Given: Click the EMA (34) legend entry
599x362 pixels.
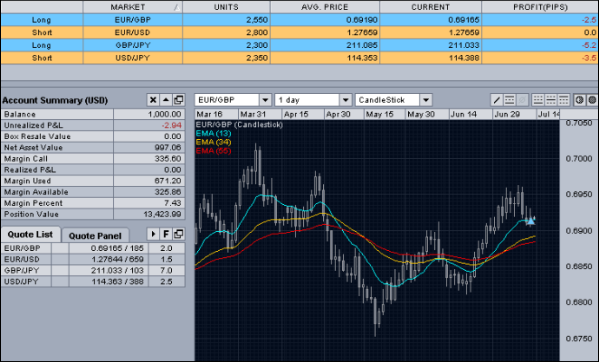Looking at the screenshot, I should coord(213,142).
